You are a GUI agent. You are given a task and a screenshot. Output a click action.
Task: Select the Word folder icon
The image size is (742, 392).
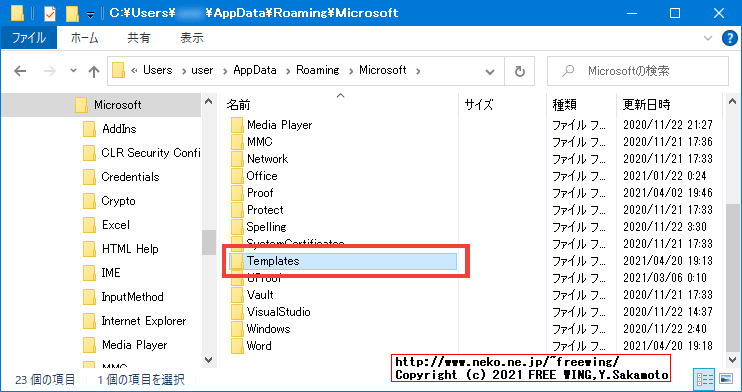[x=237, y=347]
